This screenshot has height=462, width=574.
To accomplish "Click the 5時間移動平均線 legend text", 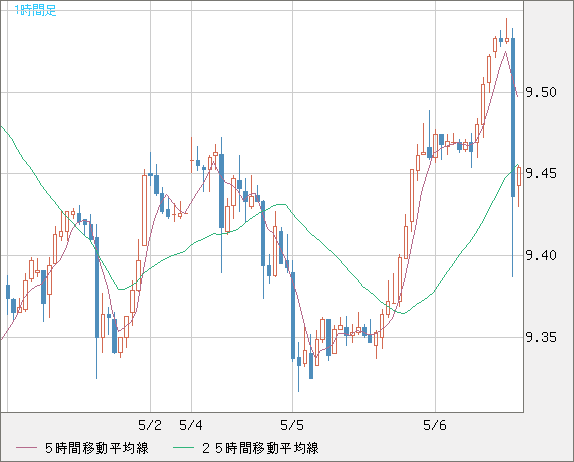I will pos(97,448).
